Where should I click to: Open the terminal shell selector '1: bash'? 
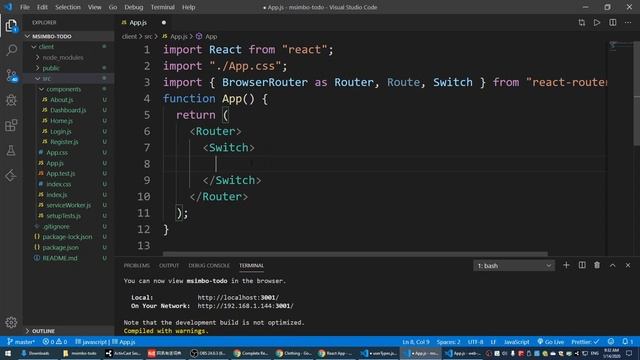point(514,266)
